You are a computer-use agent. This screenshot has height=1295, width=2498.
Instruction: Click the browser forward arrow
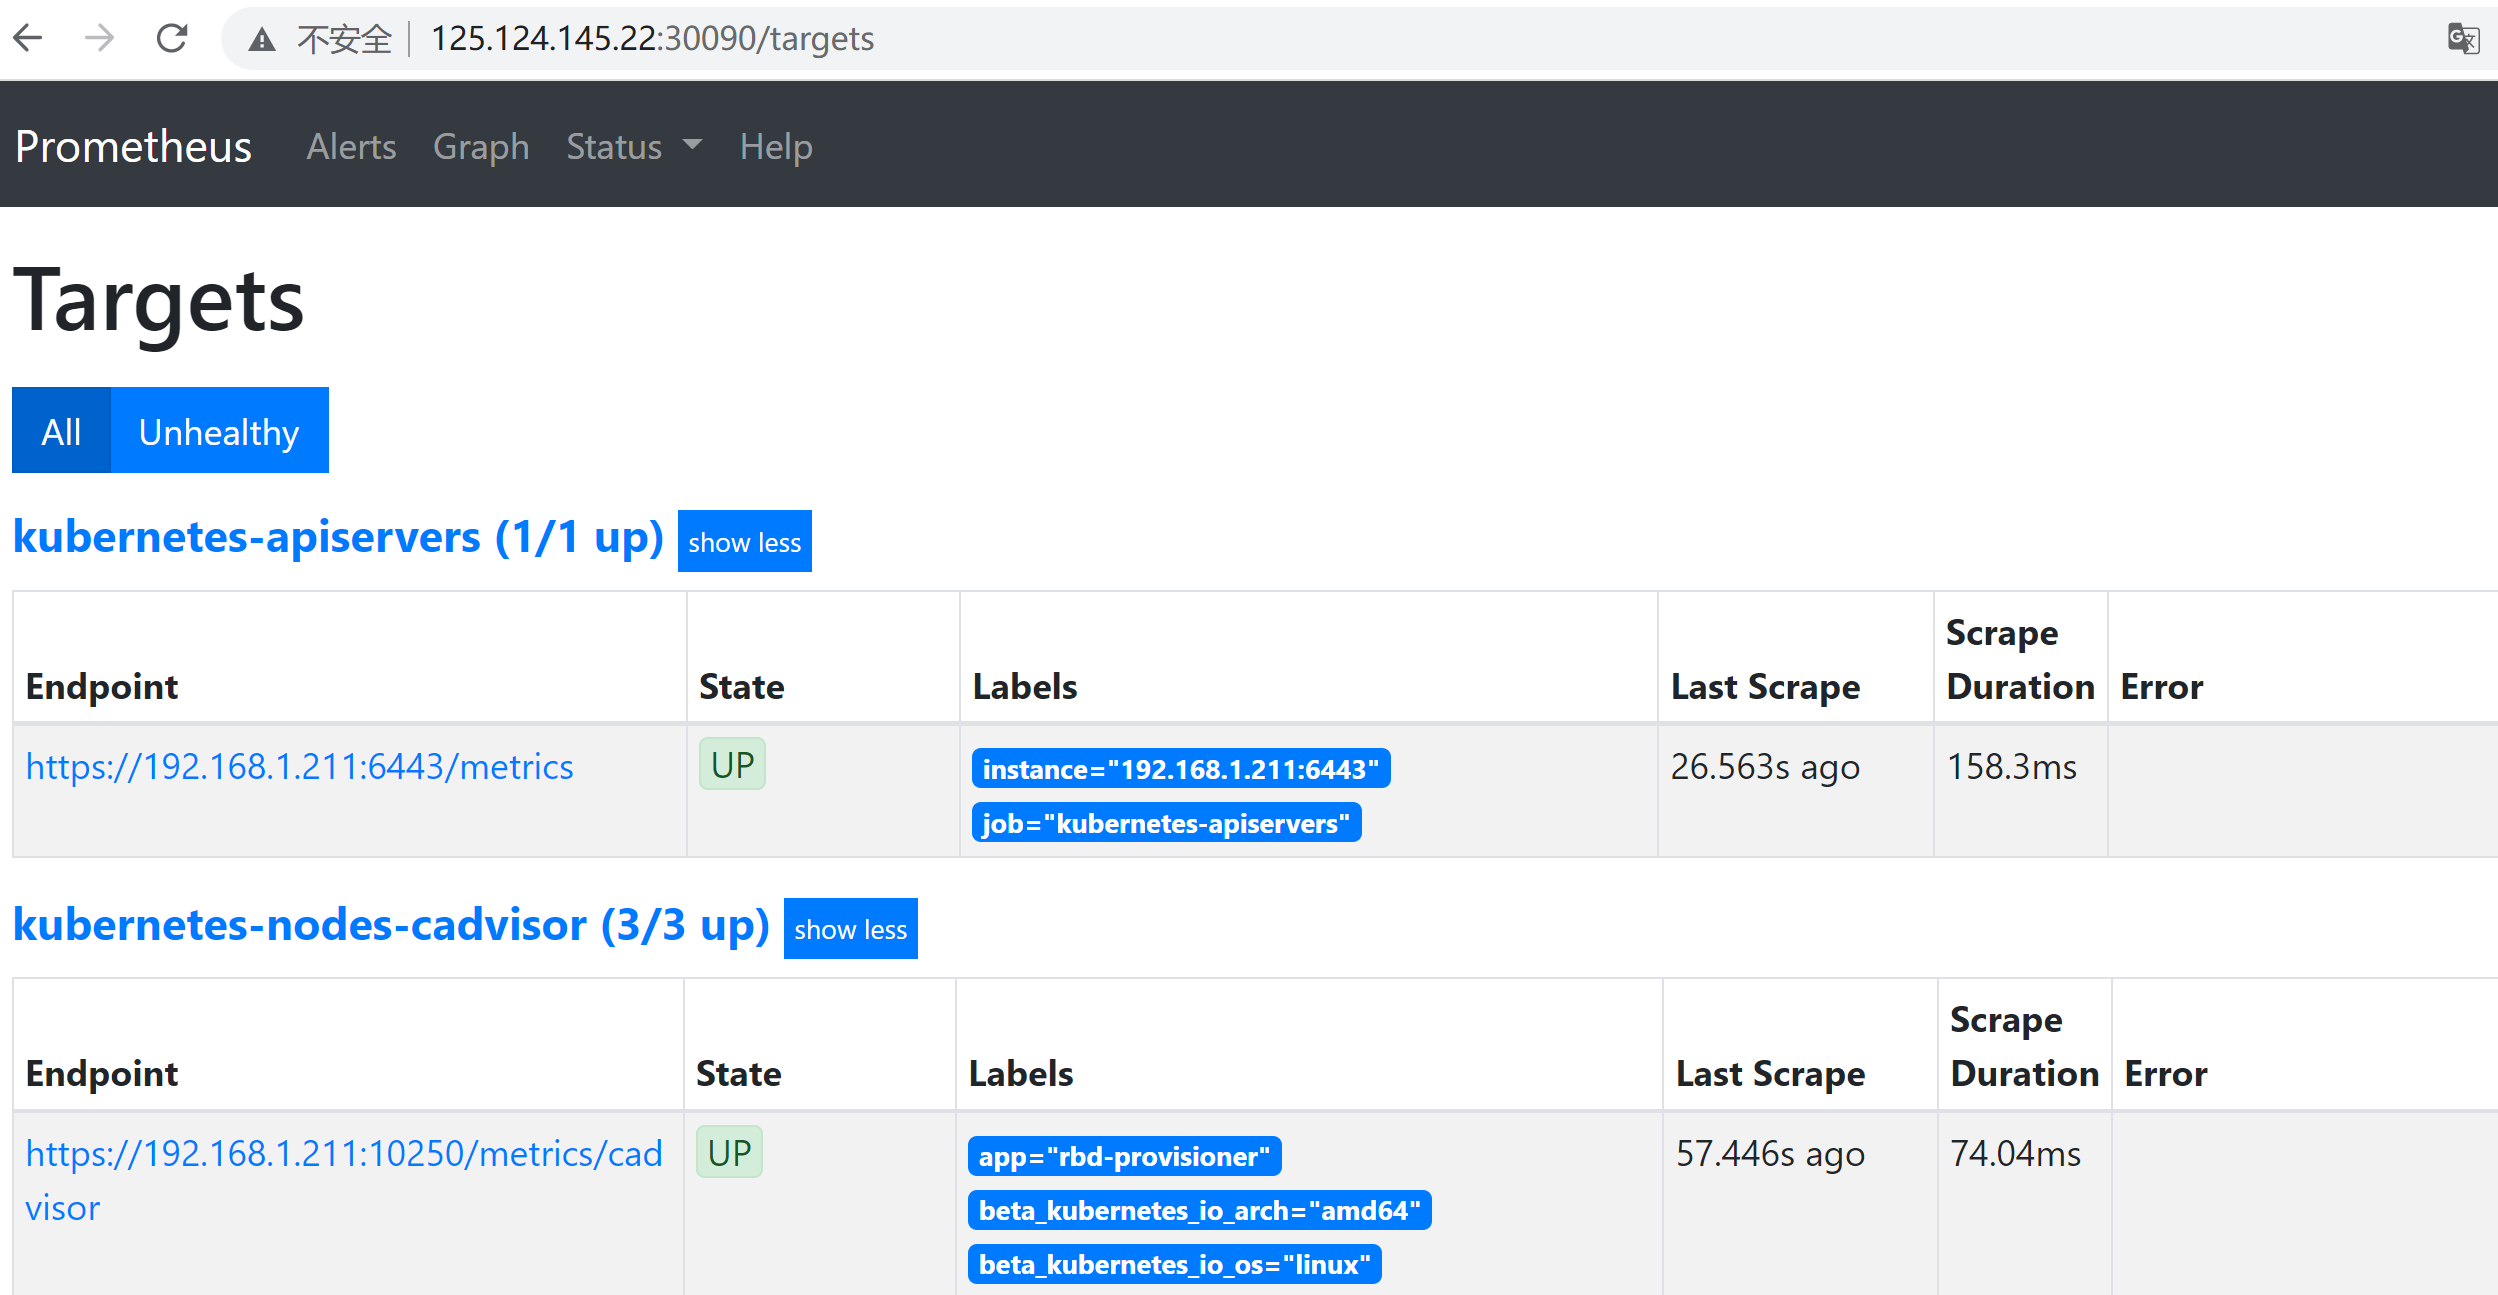click(100, 38)
